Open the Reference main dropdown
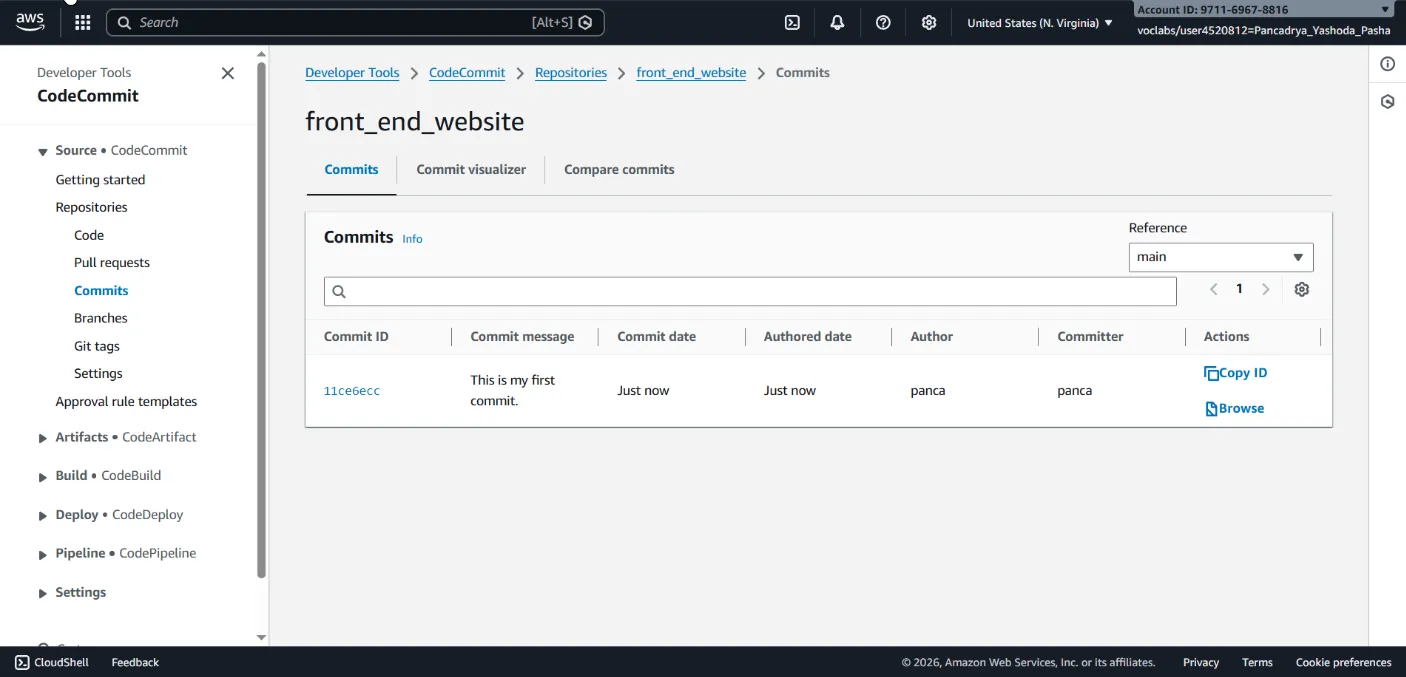The image size is (1406, 677). [x=1221, y=257]
